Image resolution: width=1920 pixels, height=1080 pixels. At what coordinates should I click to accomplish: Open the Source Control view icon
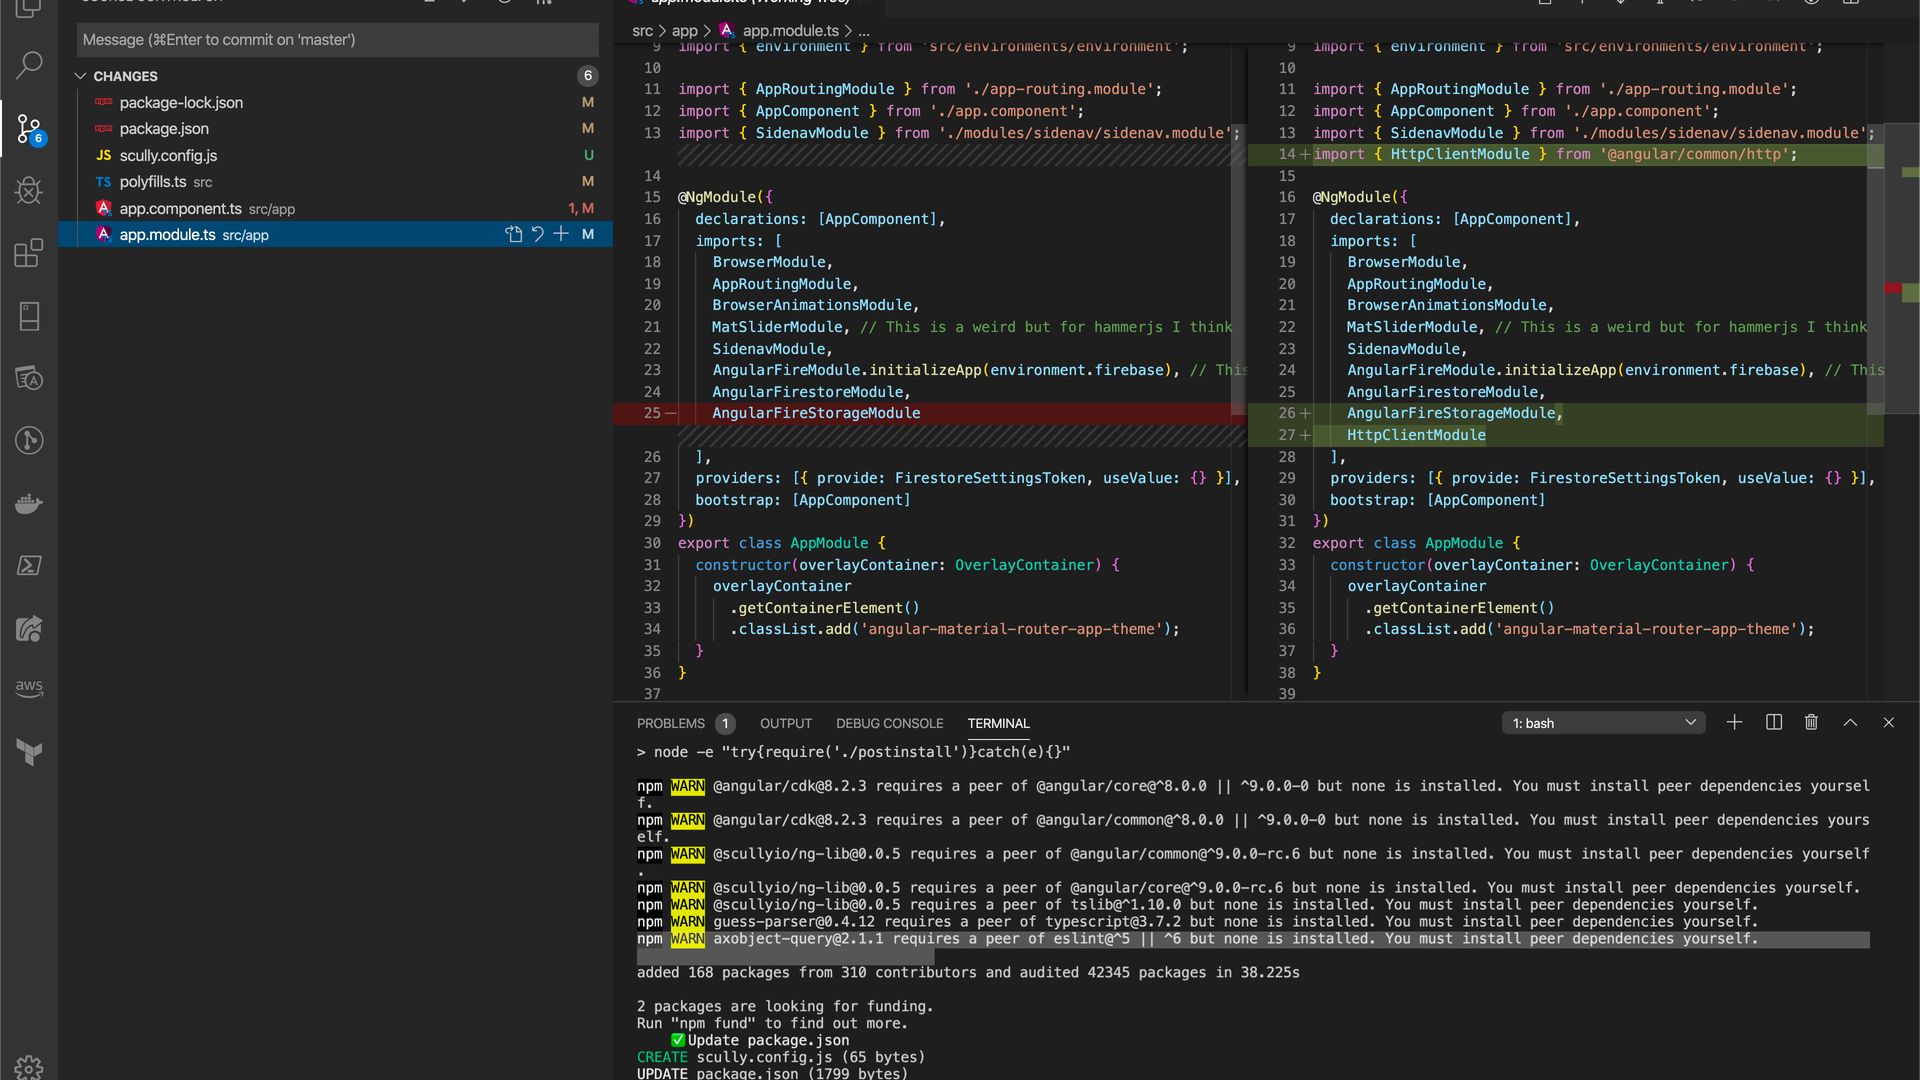click(29, 128)
